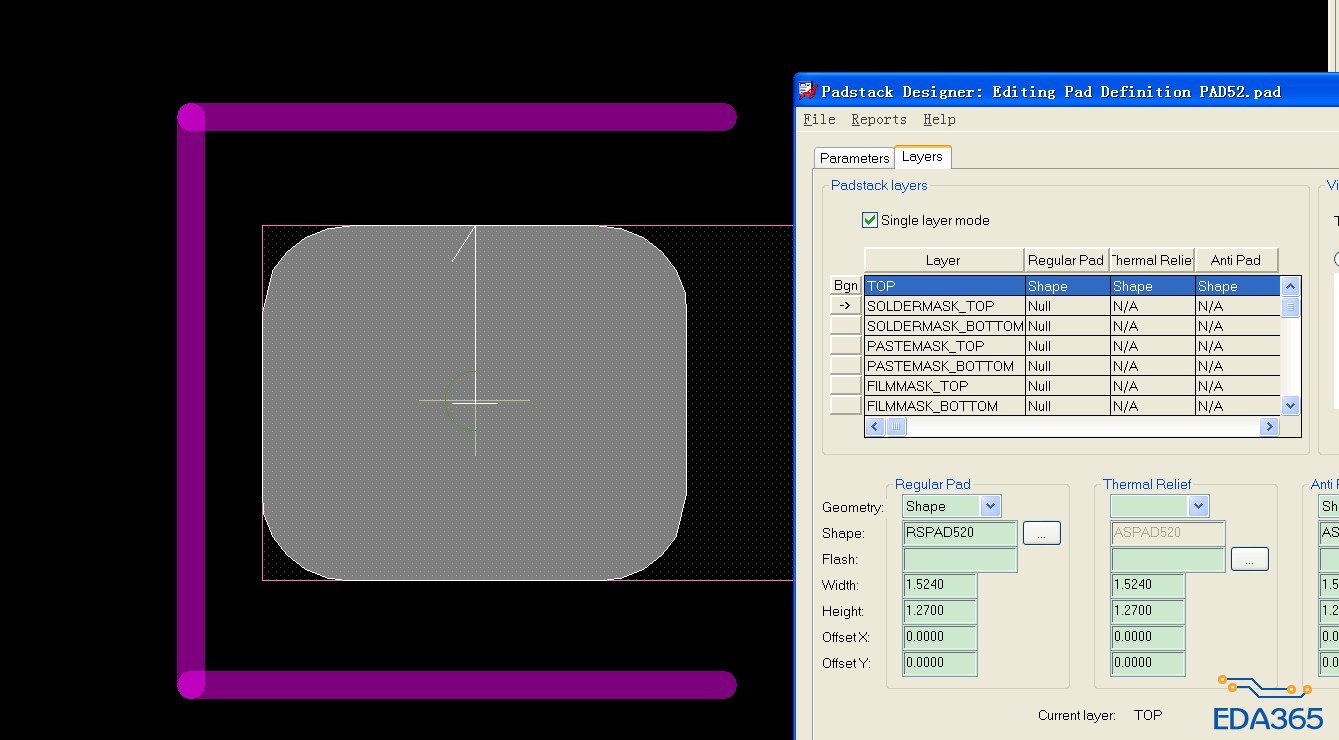This screenshot has height=740, width=1339.
Task: Switch to the Parameters tab
Action: pyautogui.click(x=853, y=158)
